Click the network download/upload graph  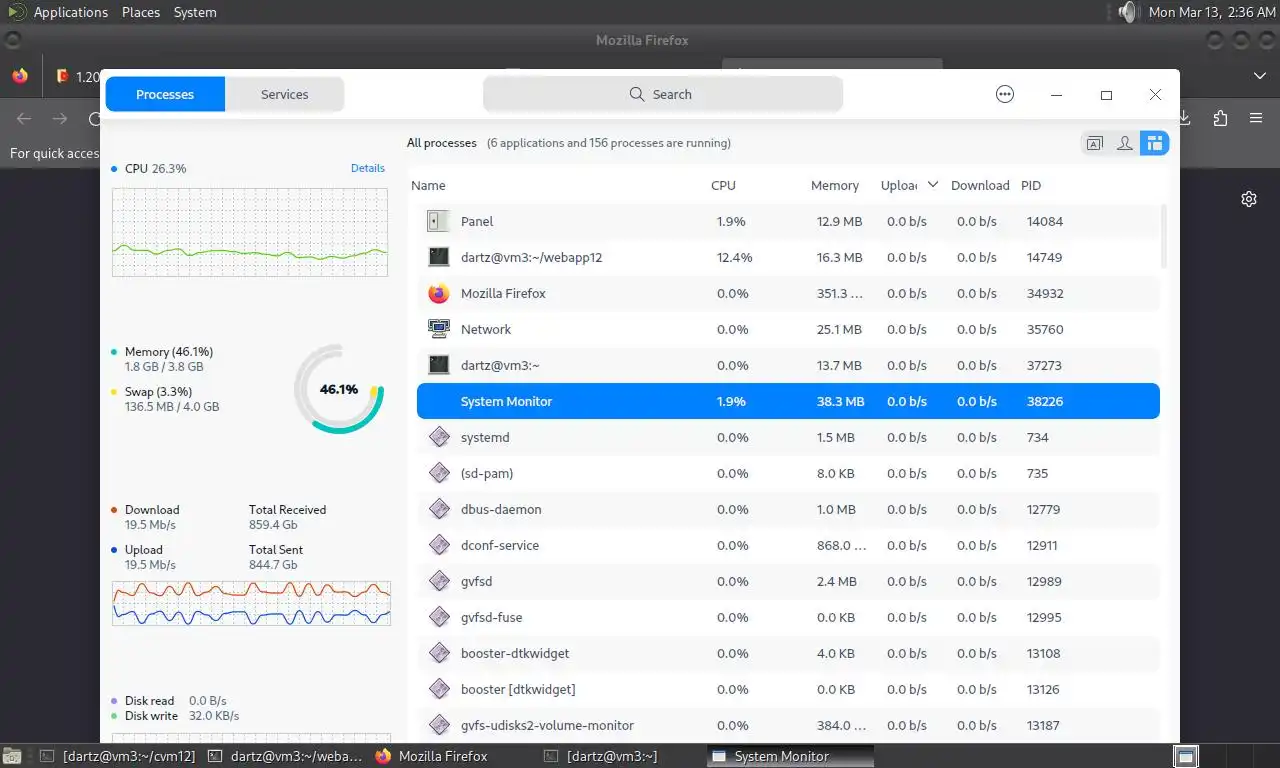[251, 603]
